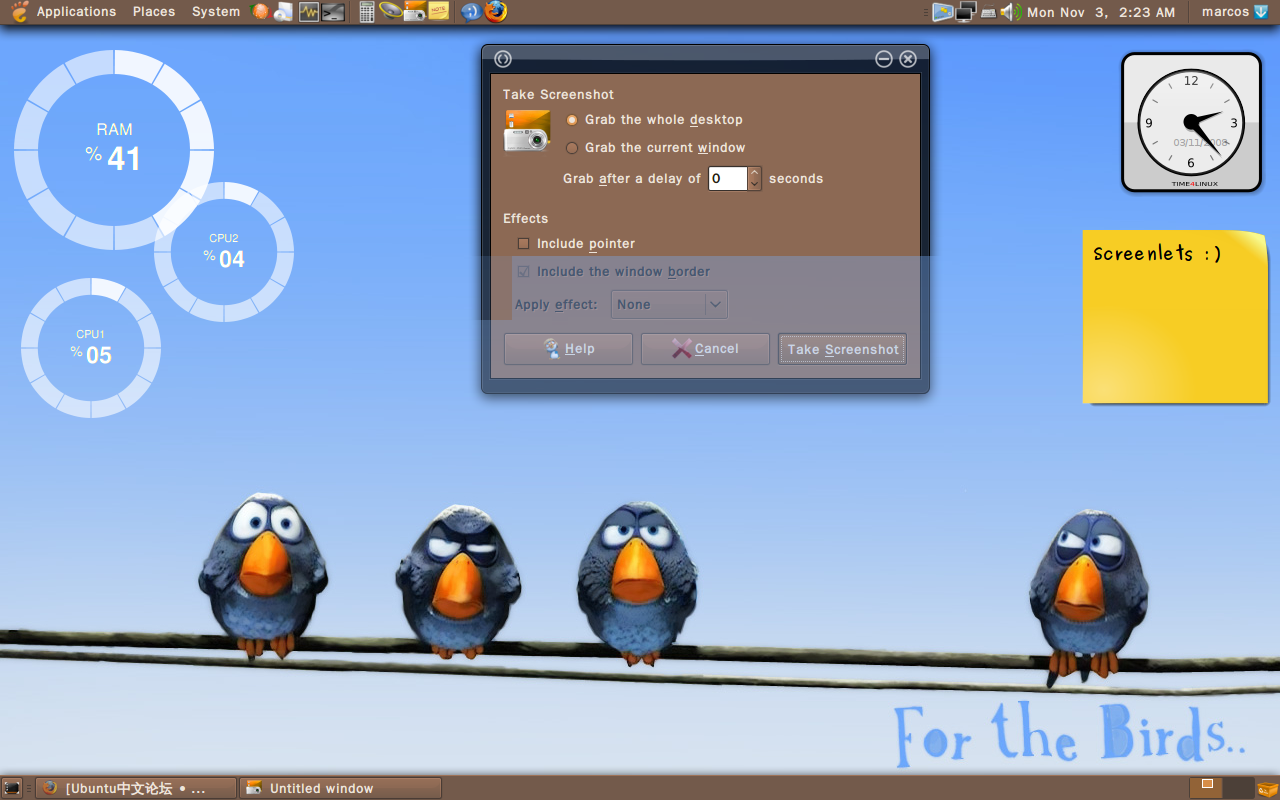Open the calculator launcher icon
This screenshot has height=800, width=1280.
pos(367,12)
